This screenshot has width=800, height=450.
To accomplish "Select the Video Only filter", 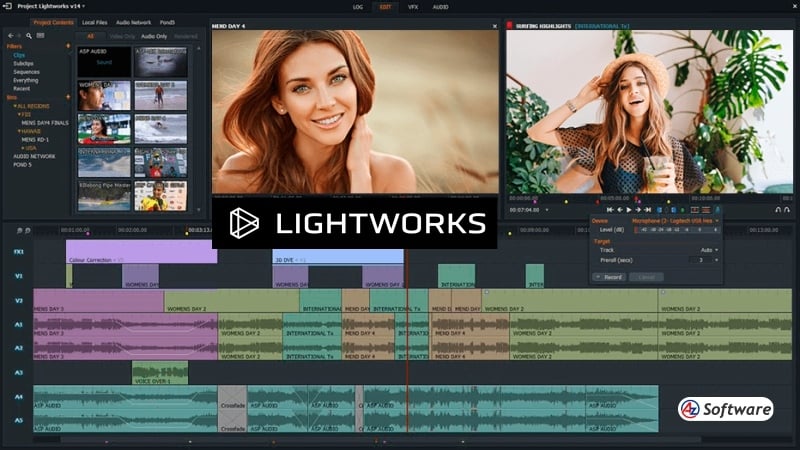I will click(122, 36).
